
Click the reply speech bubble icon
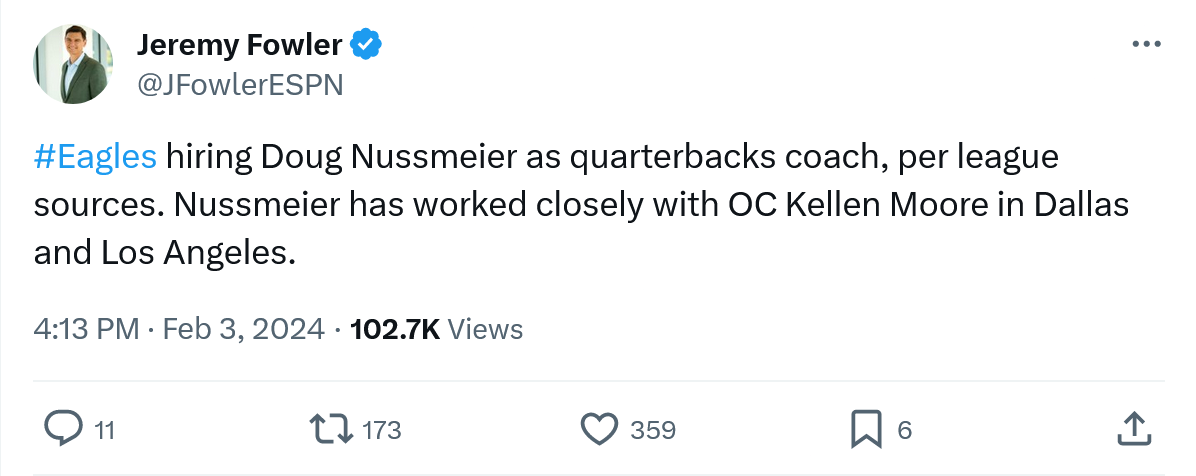(64, 429)
